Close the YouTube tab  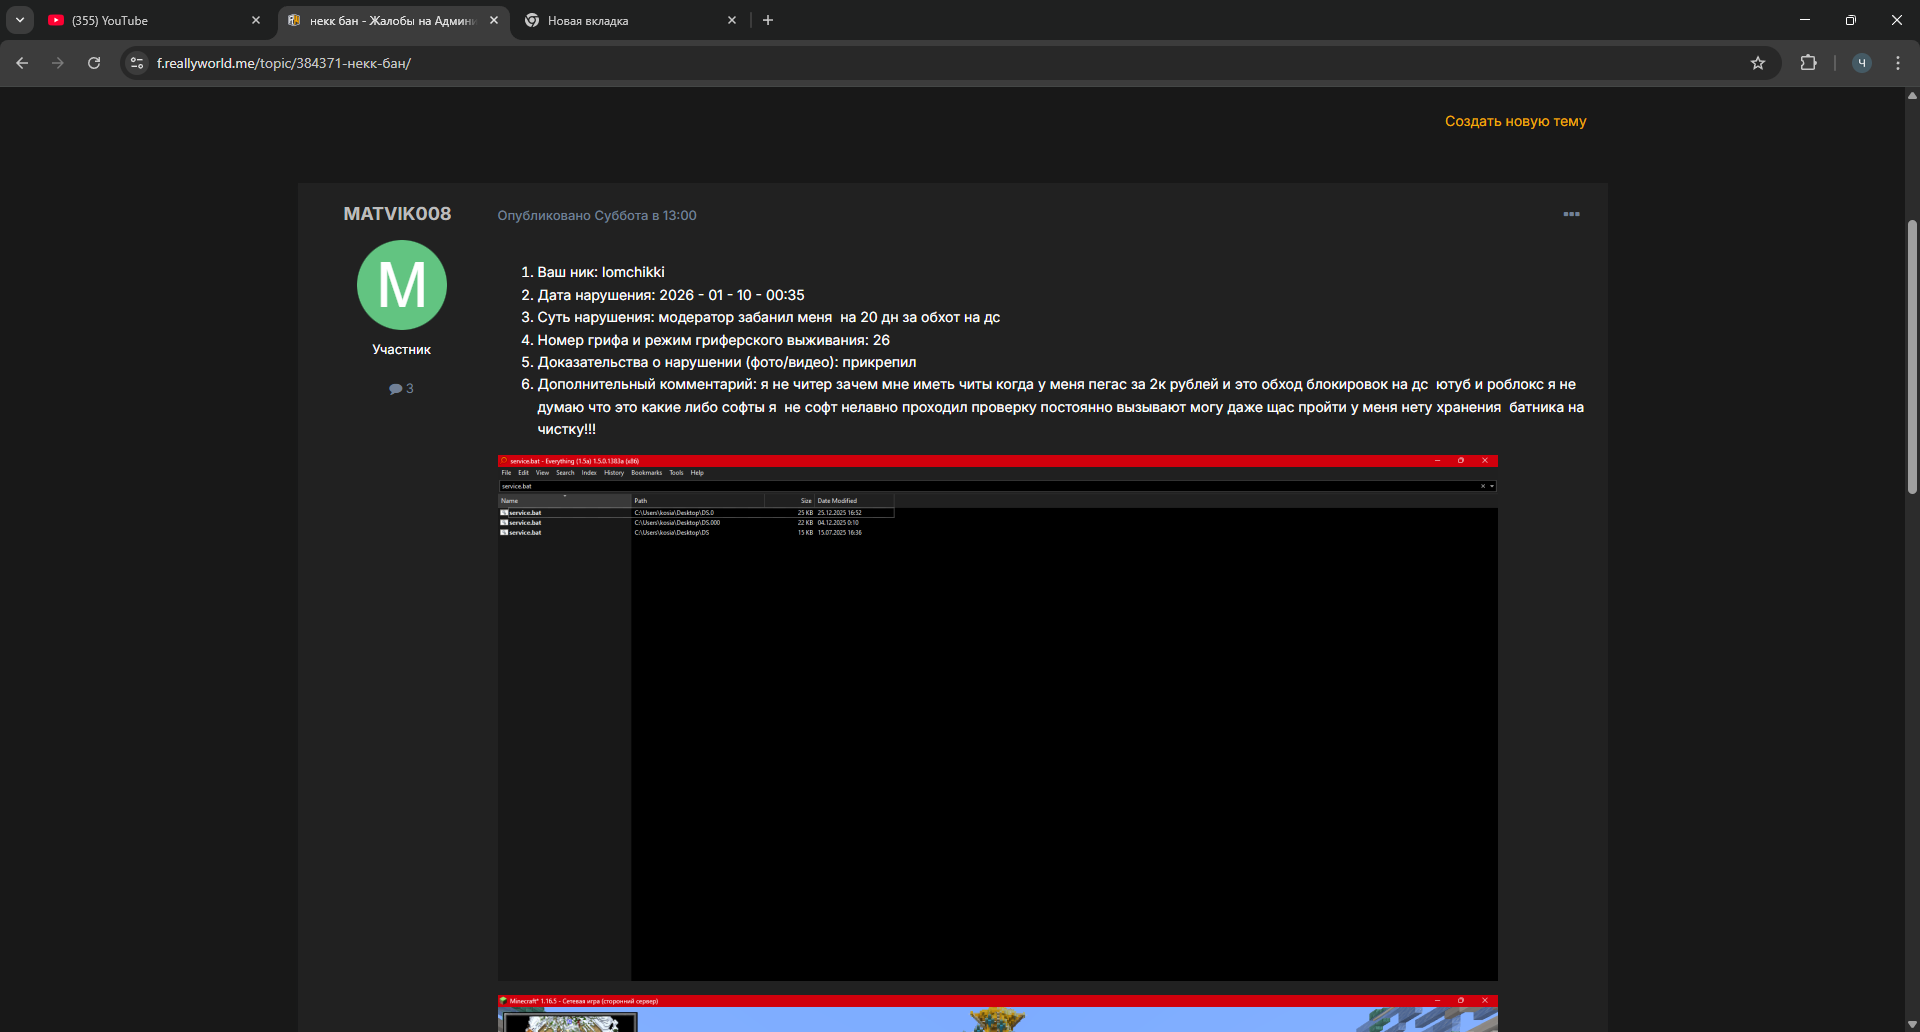256,20
